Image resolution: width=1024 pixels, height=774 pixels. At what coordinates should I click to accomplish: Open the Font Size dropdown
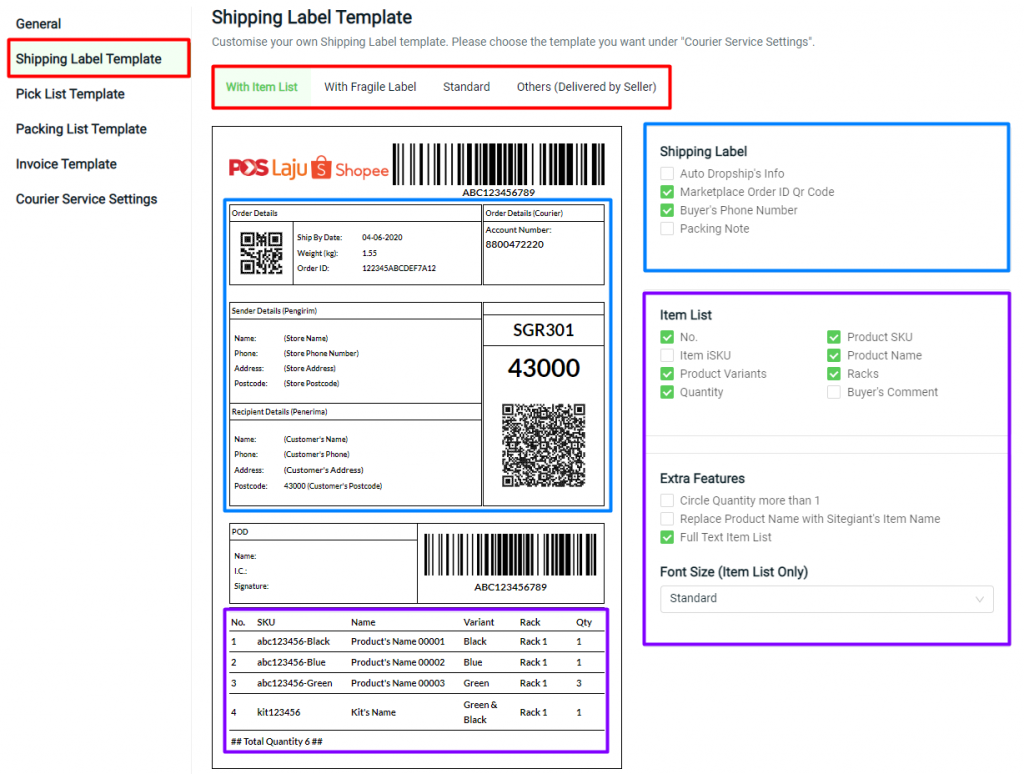[827, 598]
